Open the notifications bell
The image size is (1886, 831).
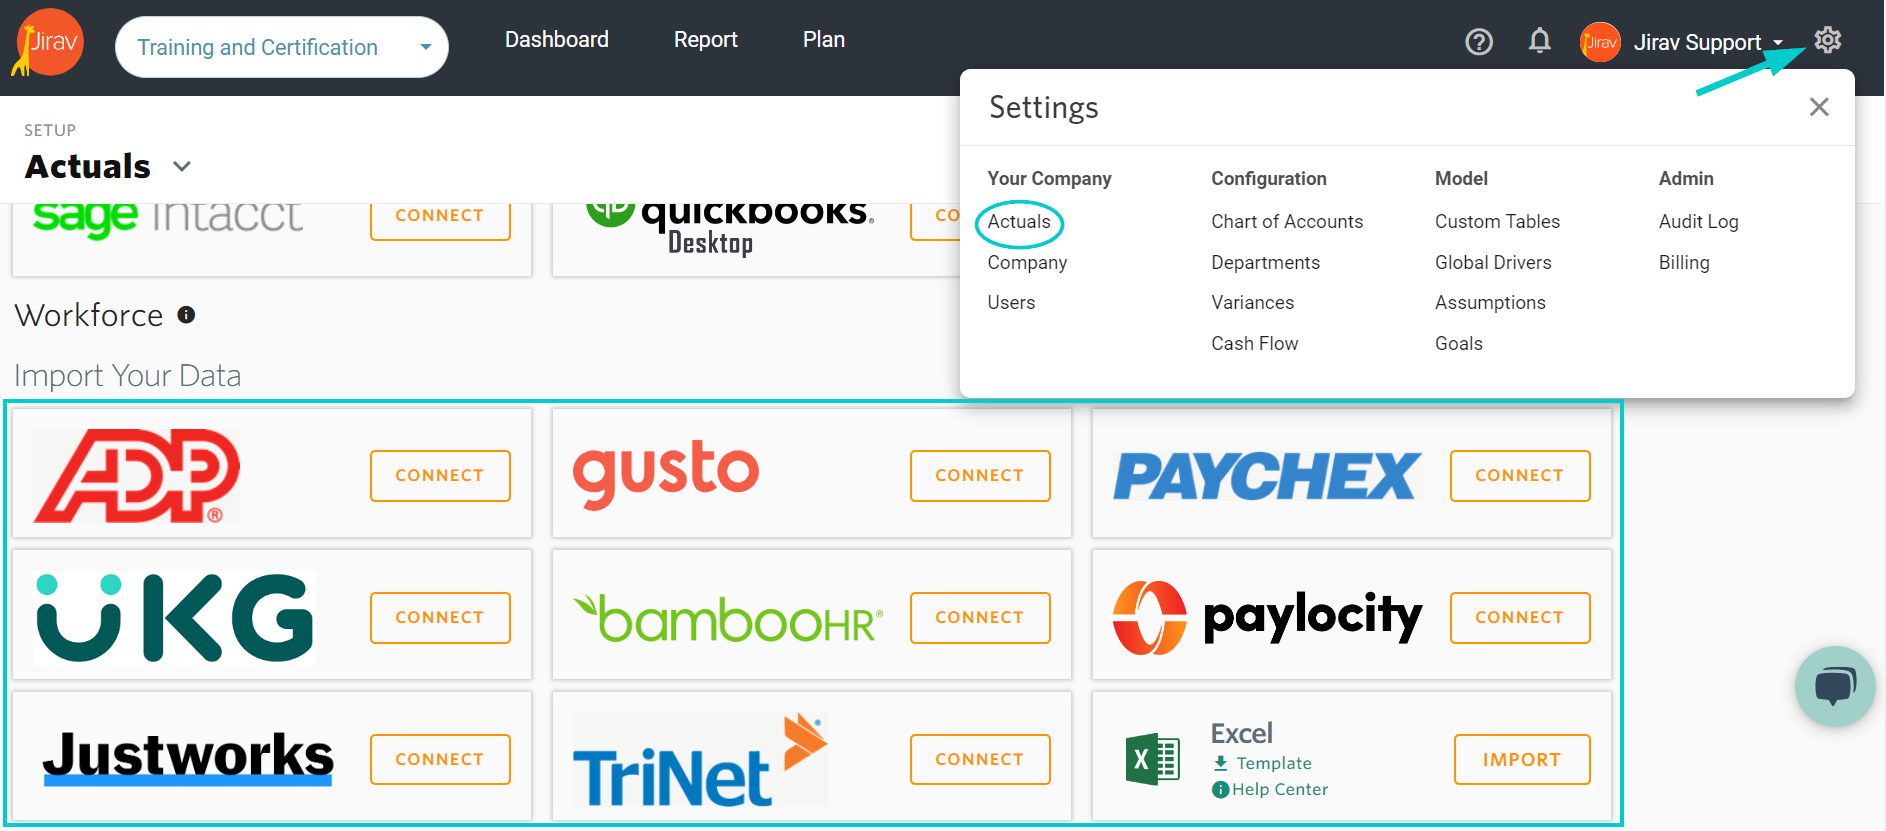click(1540, 41)
